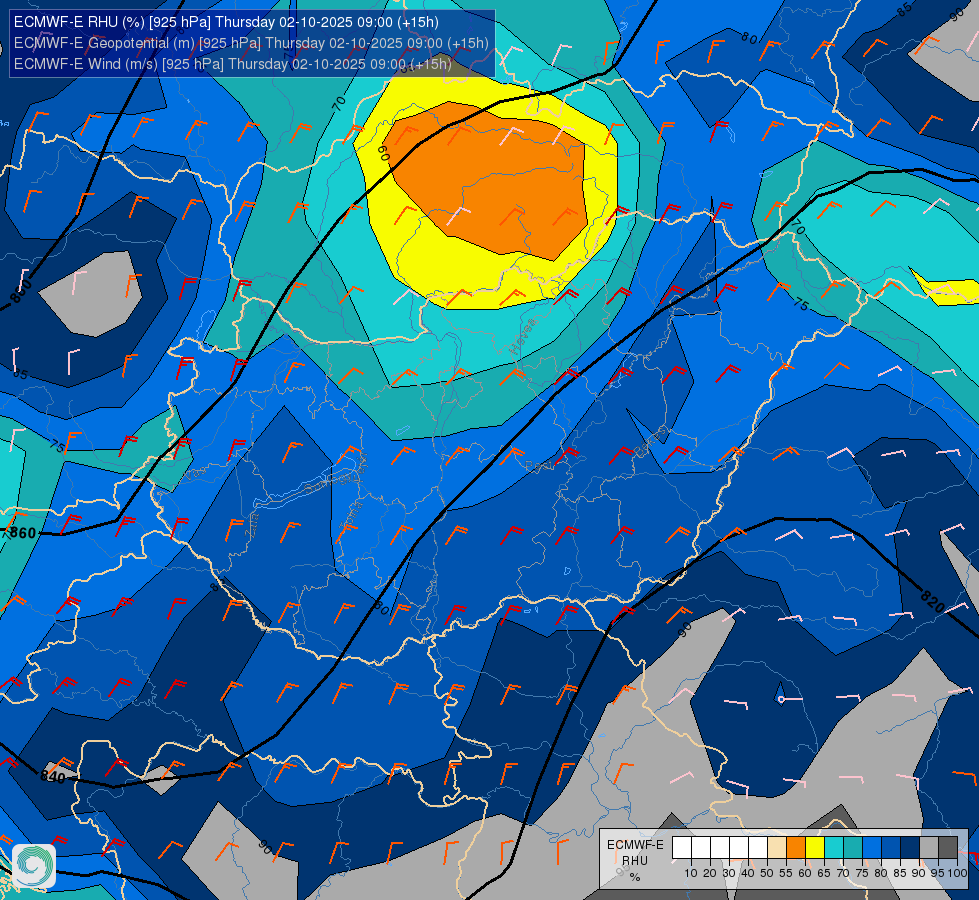This screenshot has height=900, width=979.
Task: Pick the navy 85–90 legend swatch
Action: pos(910,848)
